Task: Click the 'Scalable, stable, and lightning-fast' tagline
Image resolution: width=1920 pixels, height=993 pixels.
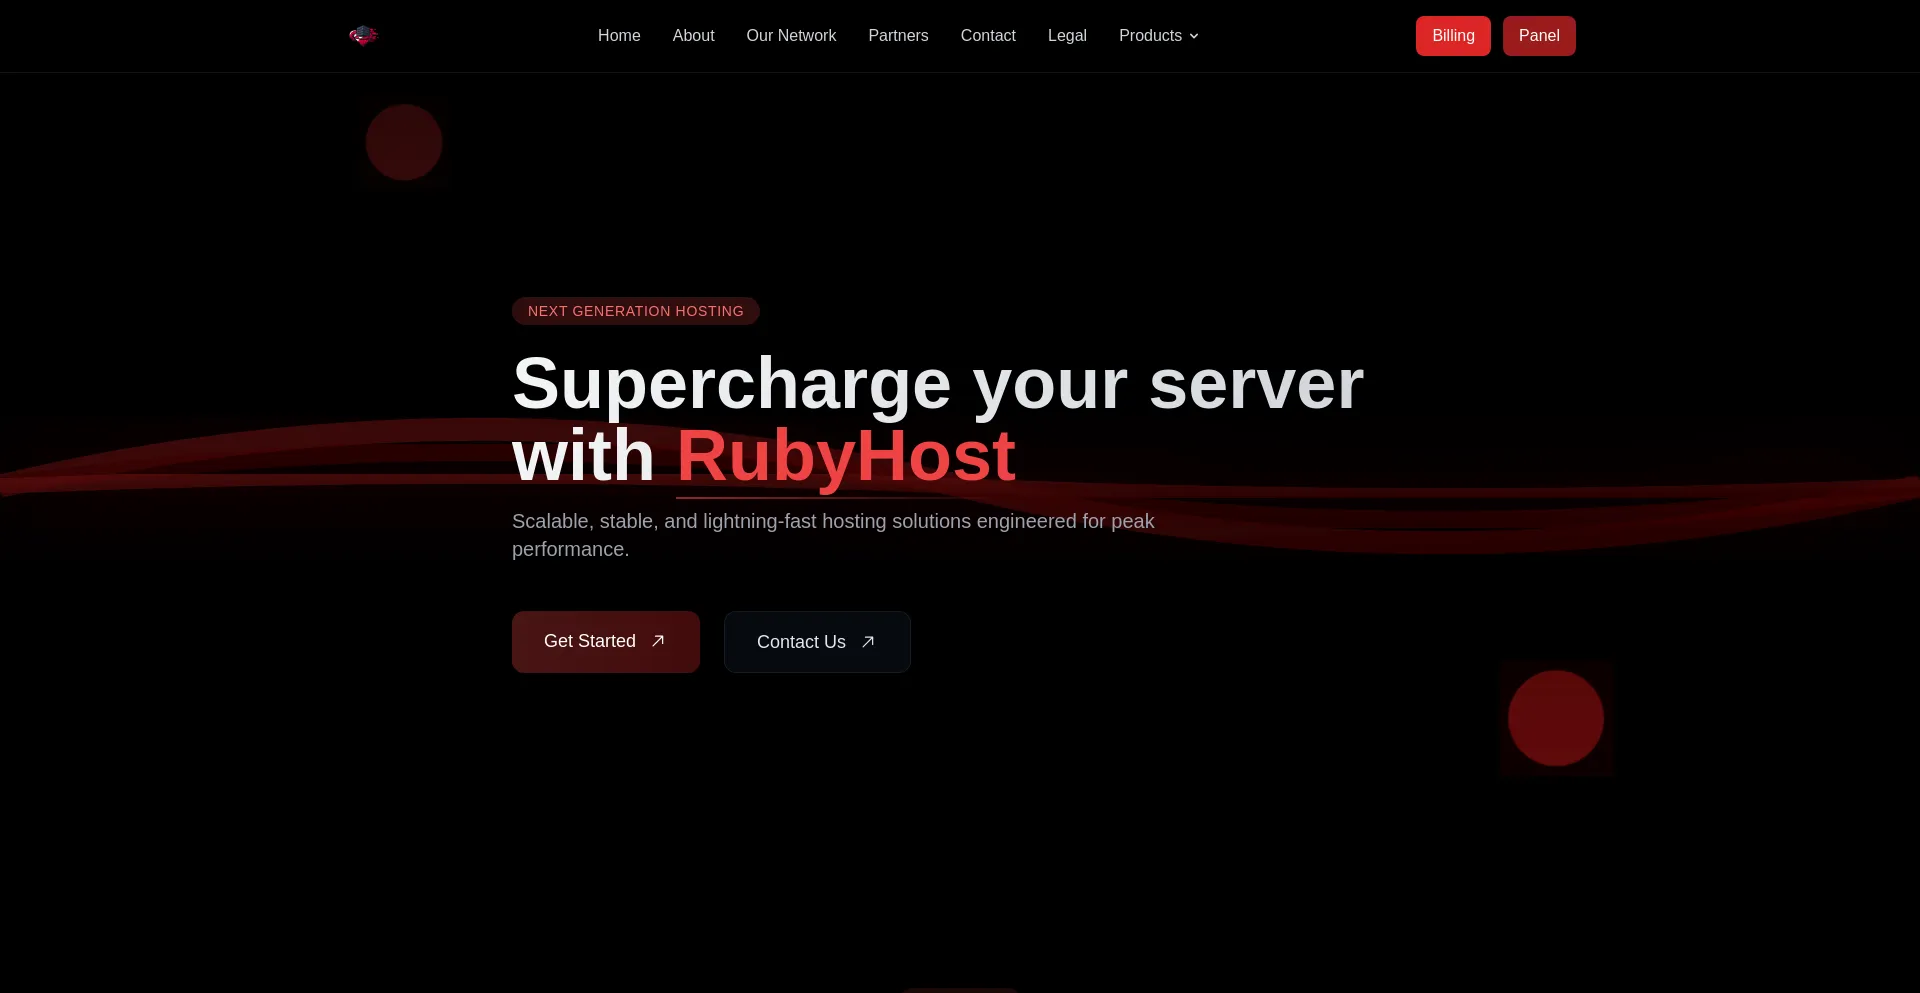Action: tap(833, 535)
